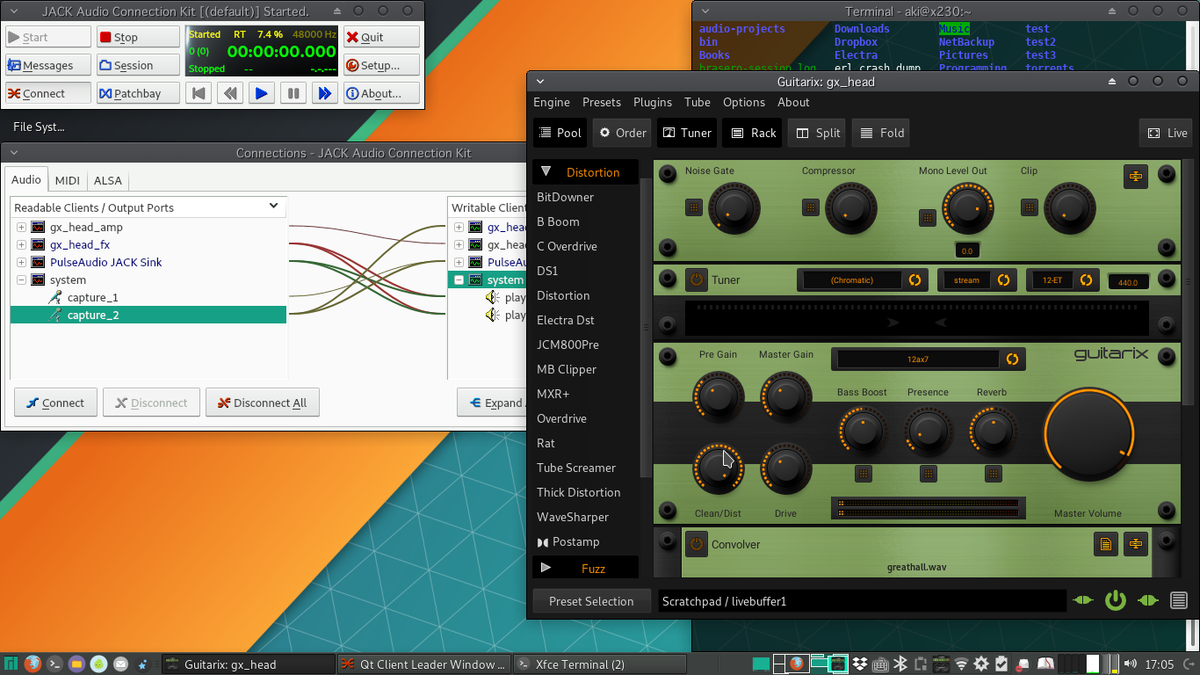Open the Convolver settings file icon
The height and width of the screenshot is (675, 1200).
pos(1105,544)
